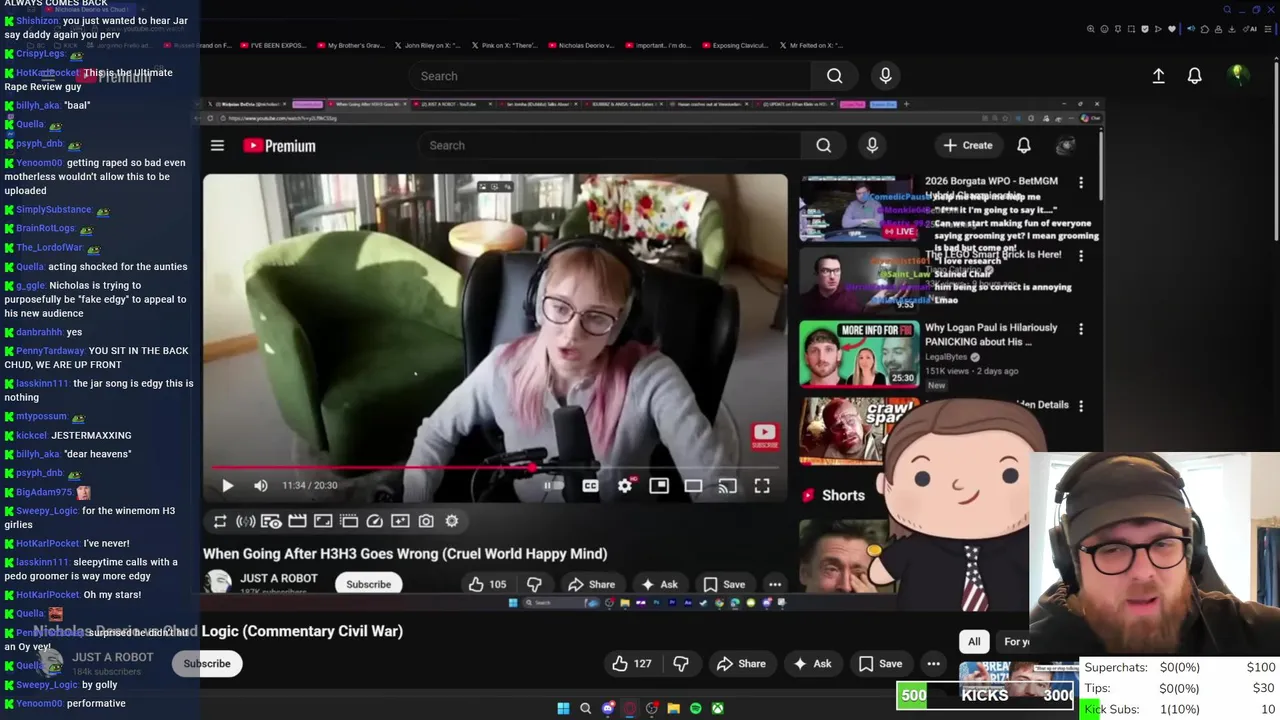Open options for crawl space video
1280x720 pixels.
pyautogui.click(x=1081, y=405)
